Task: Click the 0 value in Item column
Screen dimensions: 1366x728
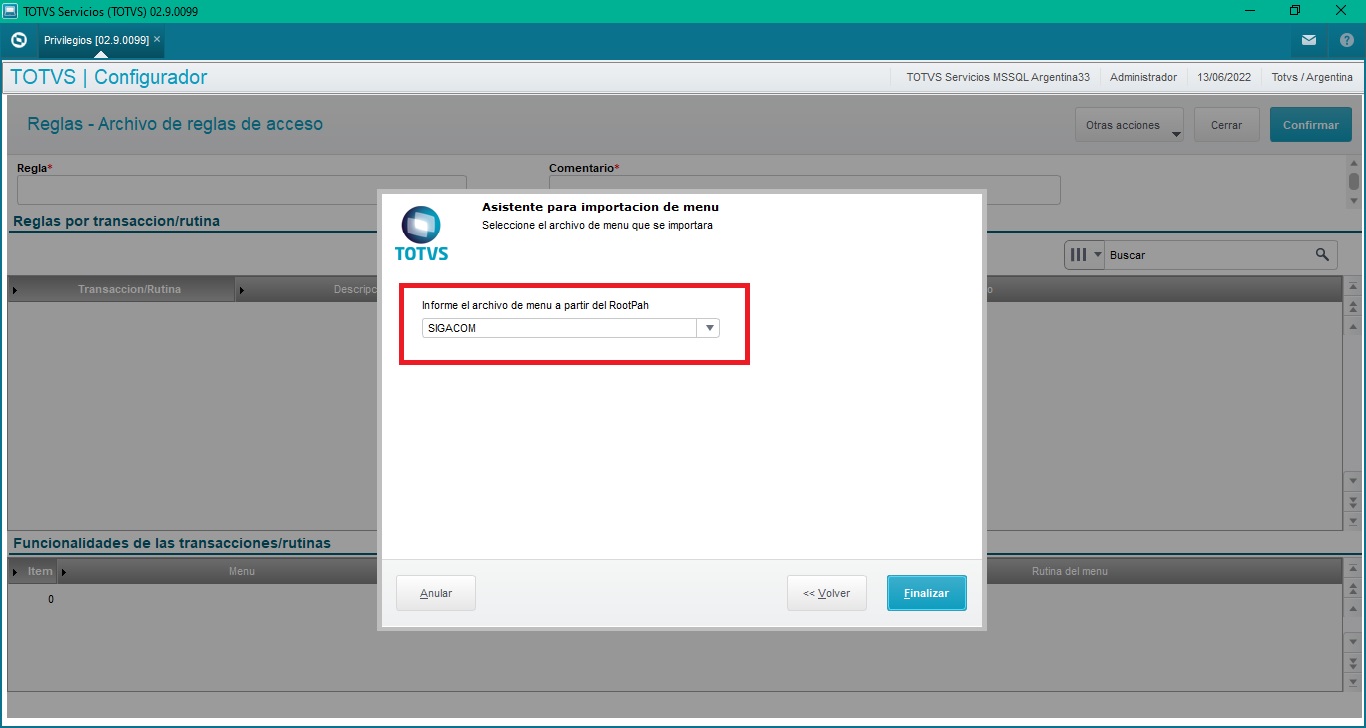Action: tap(51, 599)
